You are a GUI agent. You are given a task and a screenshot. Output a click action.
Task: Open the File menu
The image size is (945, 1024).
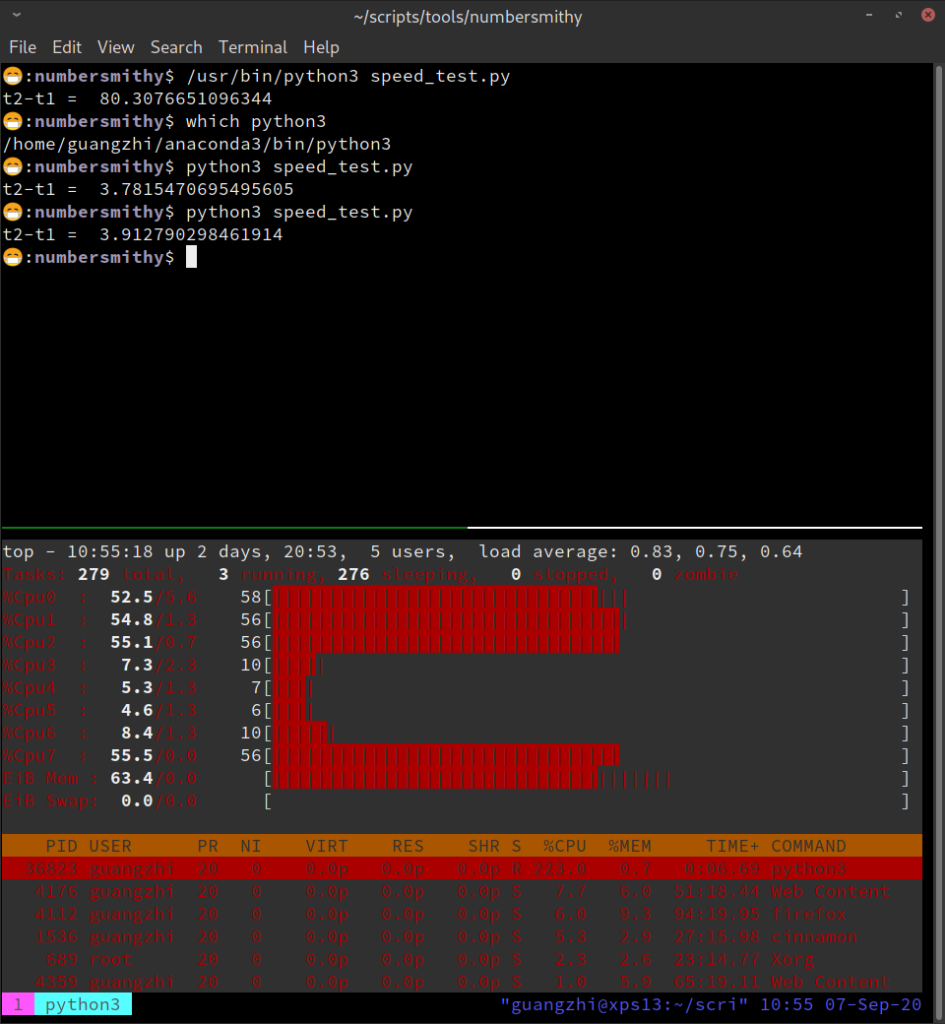click(x=22, y=47)
